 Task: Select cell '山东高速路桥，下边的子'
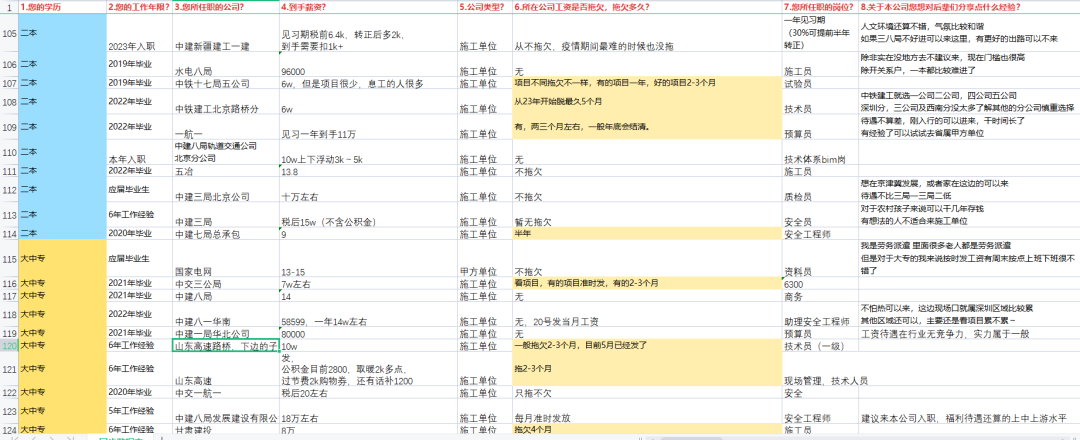tap(225, 346)
